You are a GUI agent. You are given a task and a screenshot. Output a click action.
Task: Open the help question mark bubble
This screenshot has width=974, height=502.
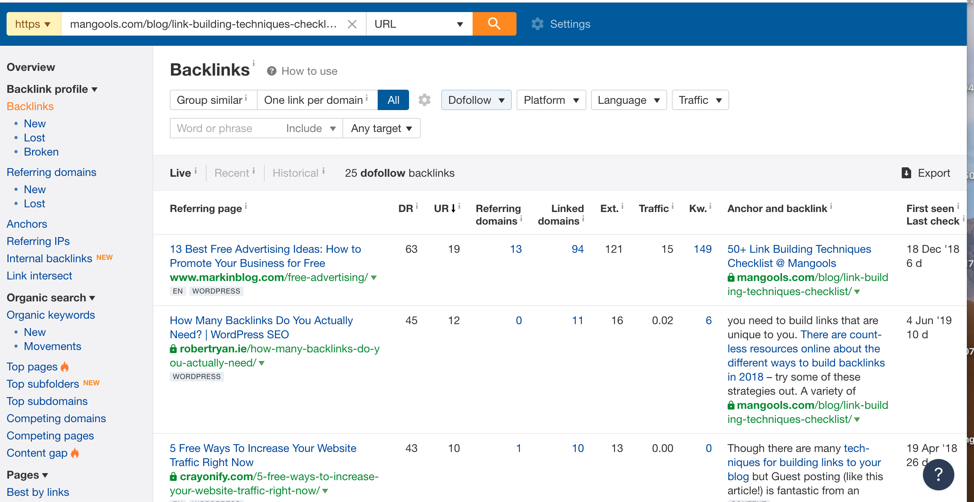[x=939, y=475]
